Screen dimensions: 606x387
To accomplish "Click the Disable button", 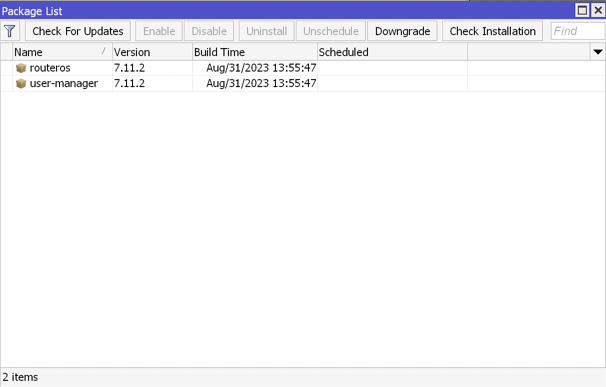I will [x=209, y=31].
